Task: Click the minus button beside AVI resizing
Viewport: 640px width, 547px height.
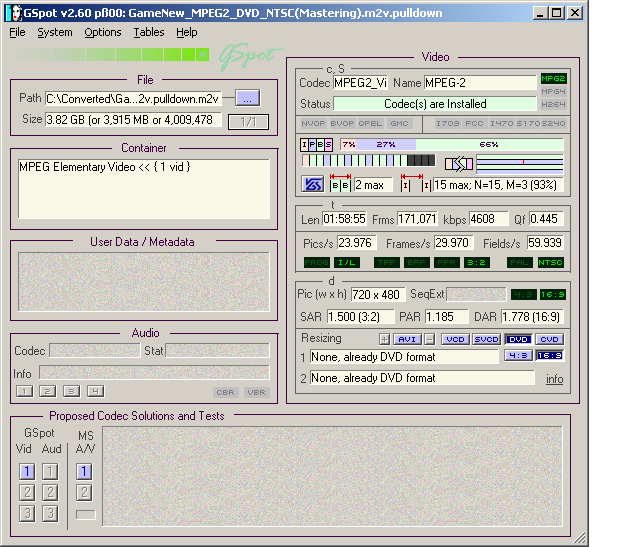Action: pyautogui.click(x=429, y=339)
